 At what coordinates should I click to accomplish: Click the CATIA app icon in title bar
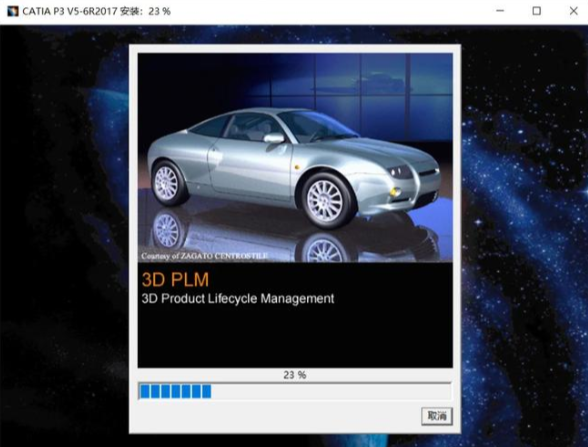tap(13, 11)
